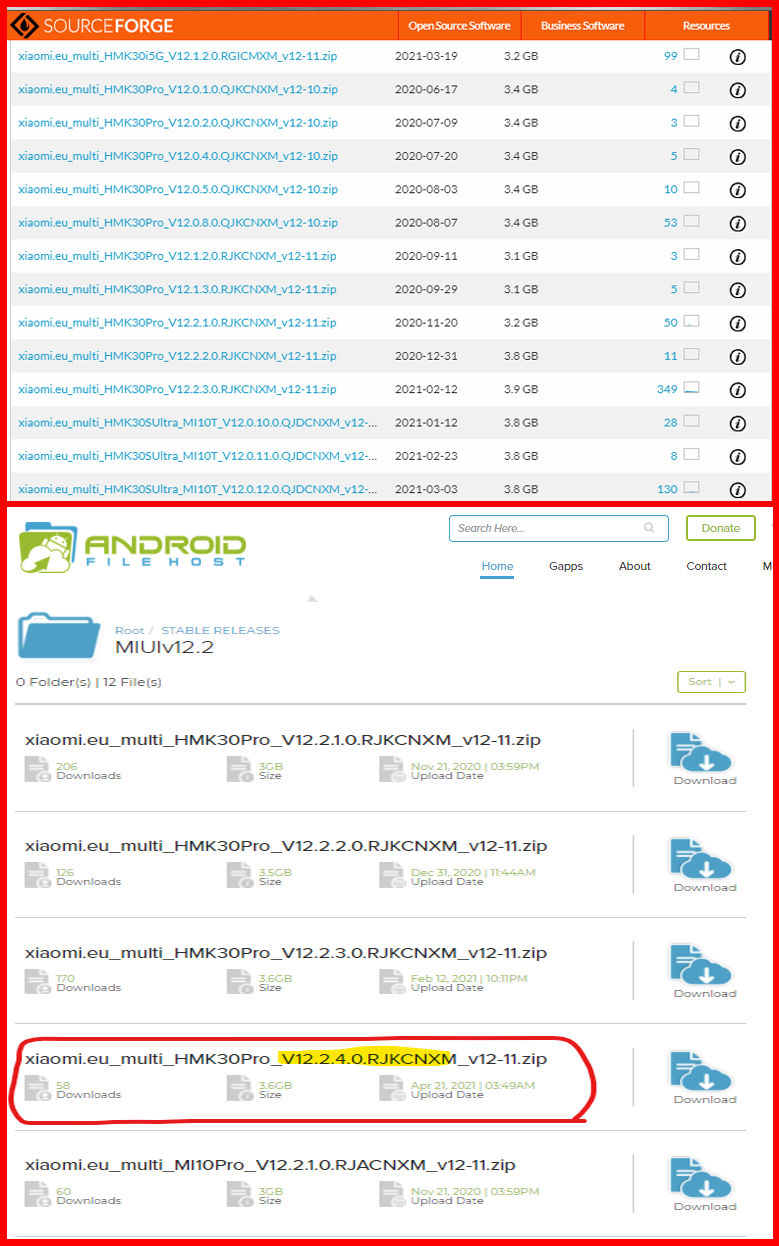Go to the About tab

(x=635, y=566)
